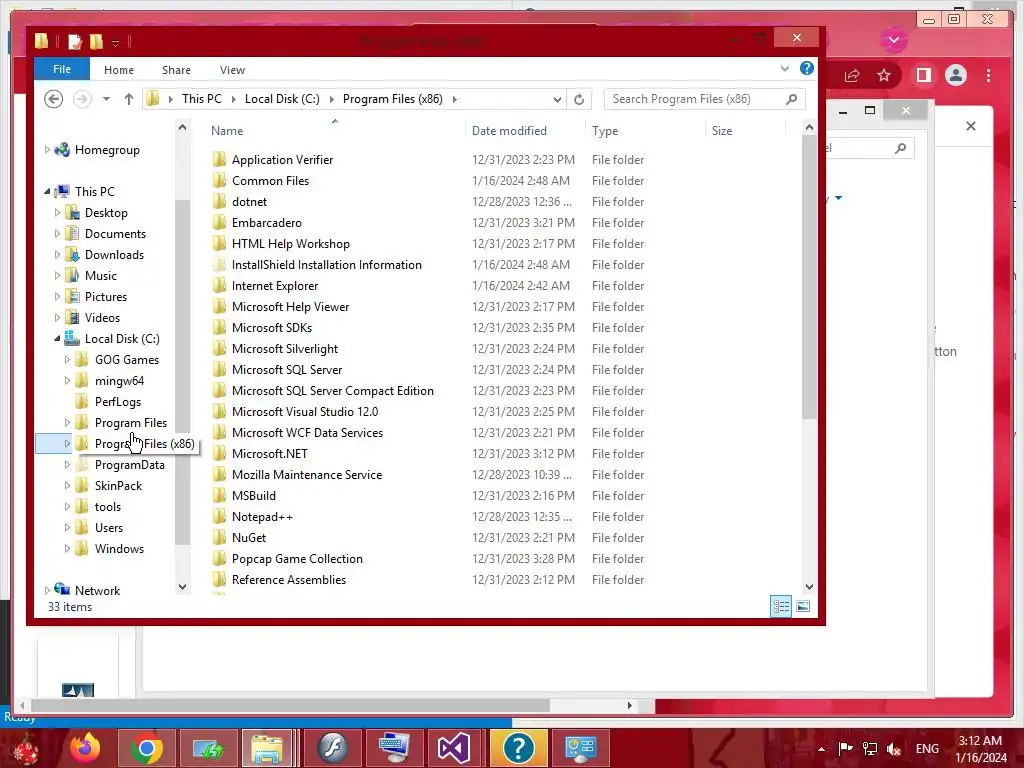This screenshot has width=1024, height=768.
Task: Expand the Network tree node
Action: tap(47, 590)
